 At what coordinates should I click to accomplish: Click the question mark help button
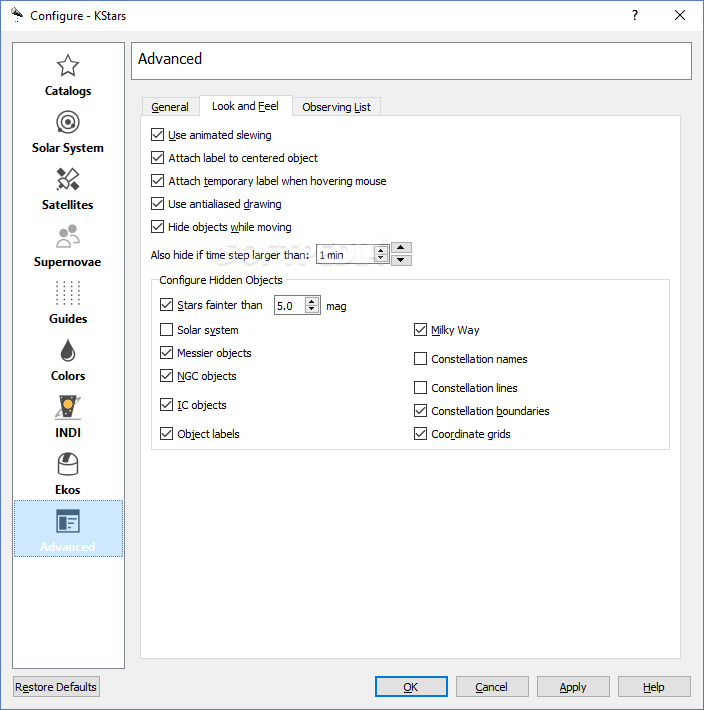[x=635, y=15]
